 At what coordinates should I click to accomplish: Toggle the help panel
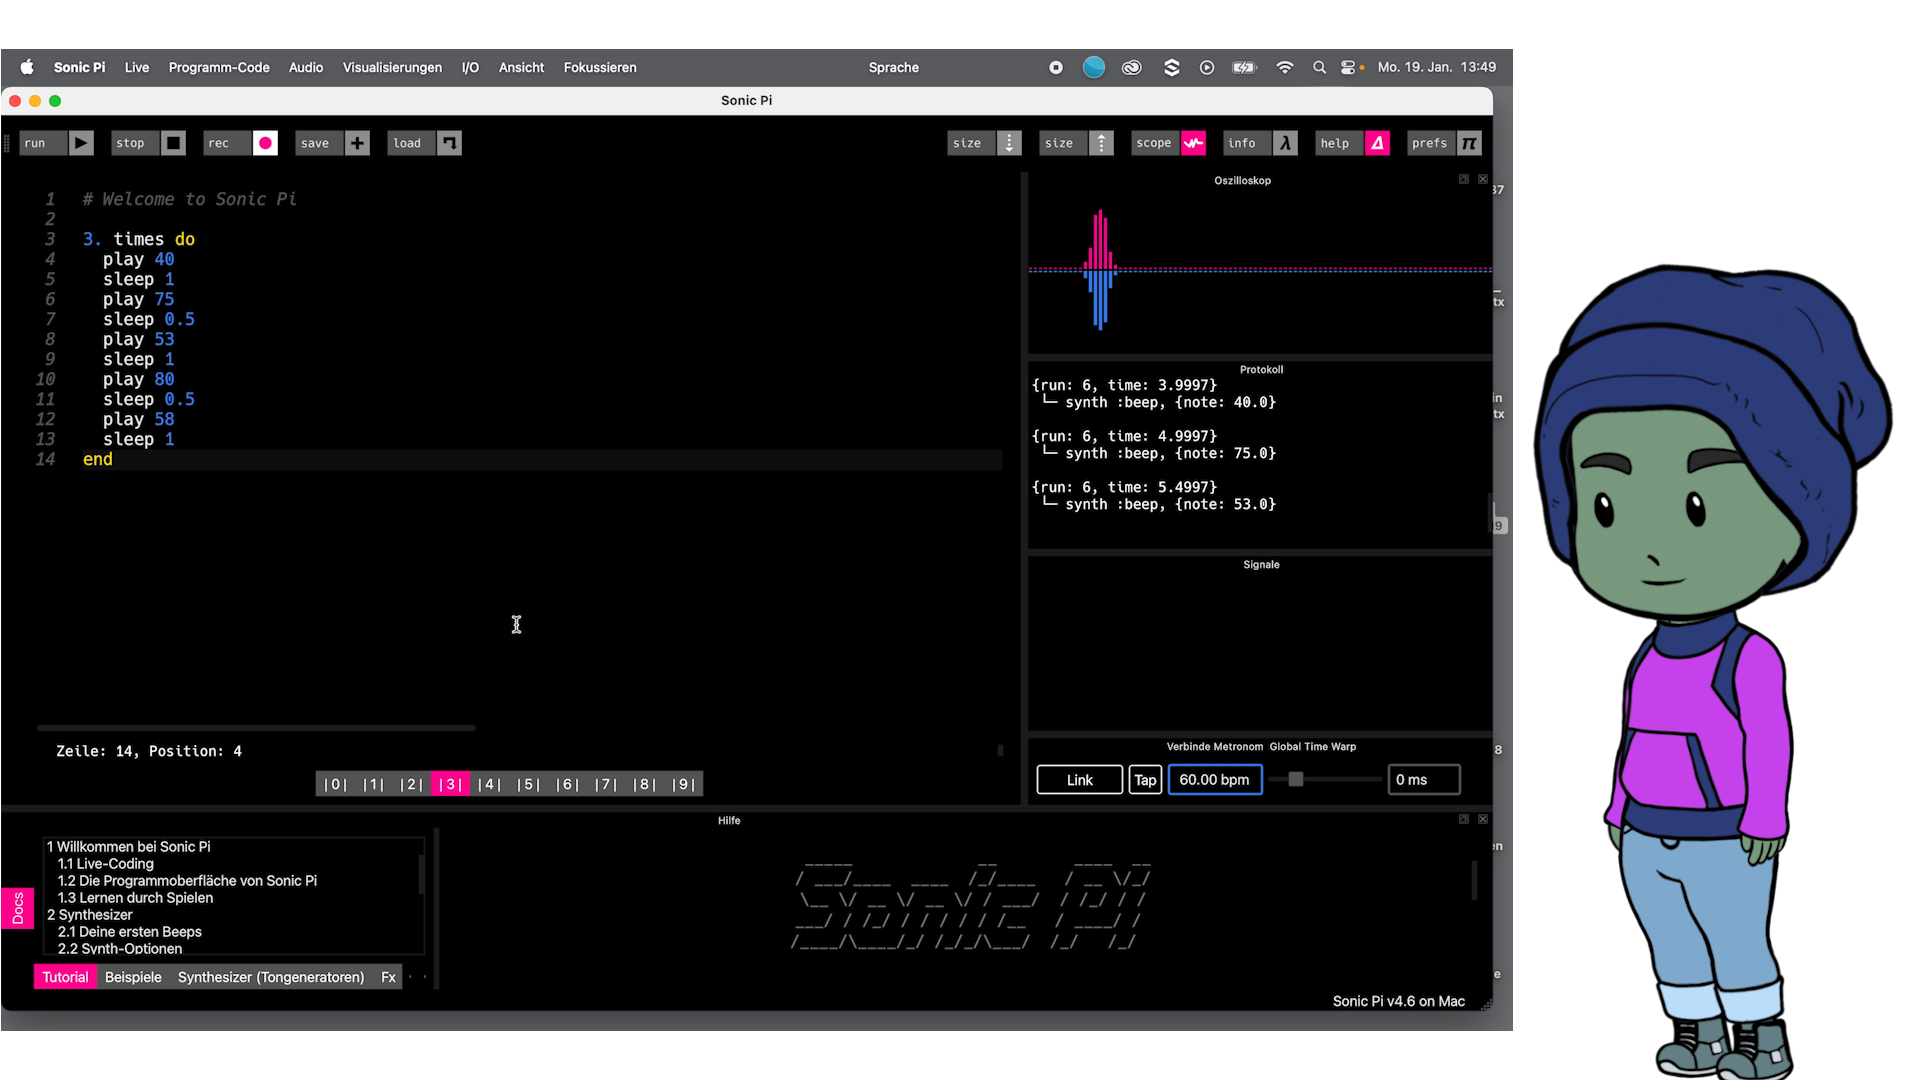pos(1377,143)
